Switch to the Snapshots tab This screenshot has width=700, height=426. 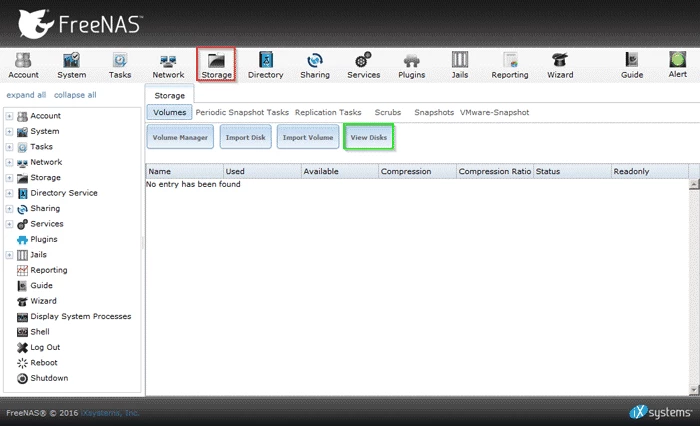[434, 113]
